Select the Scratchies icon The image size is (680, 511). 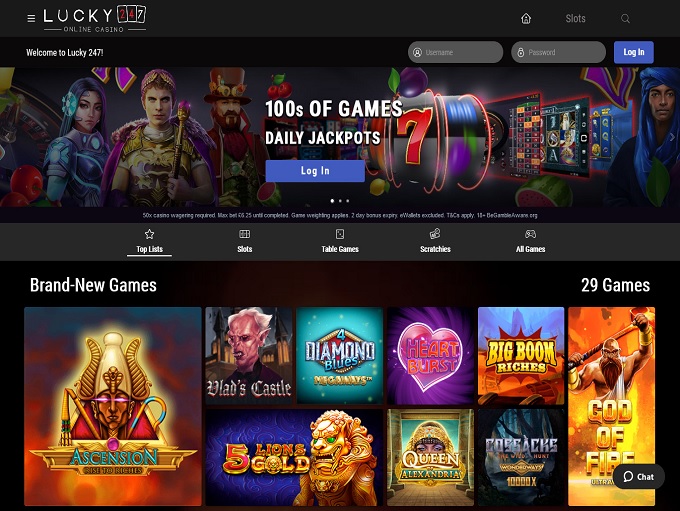coord(435,234)
